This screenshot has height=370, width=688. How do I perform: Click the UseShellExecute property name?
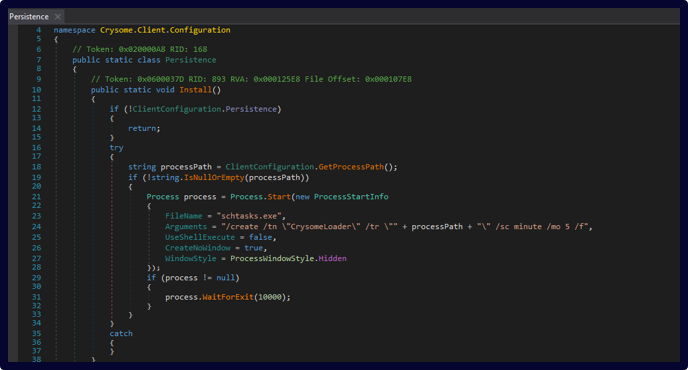(x=200, y=237)
